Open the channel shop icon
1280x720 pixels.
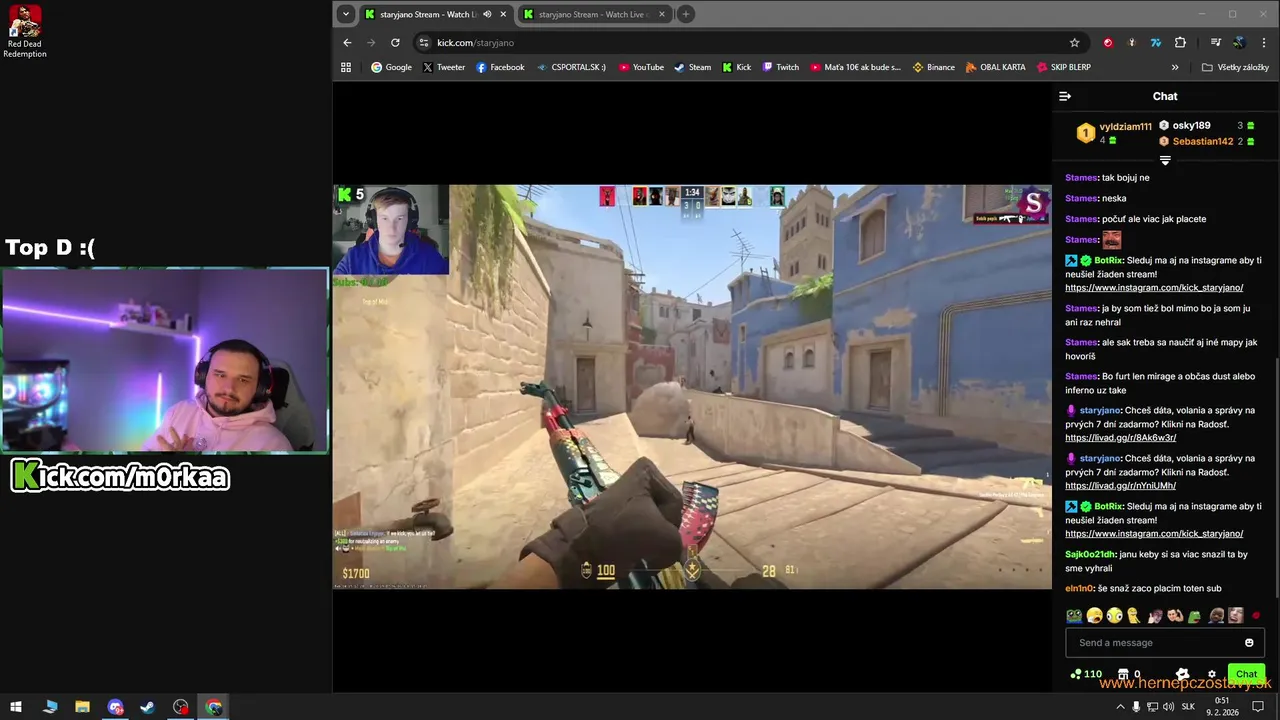point(1123,674)
